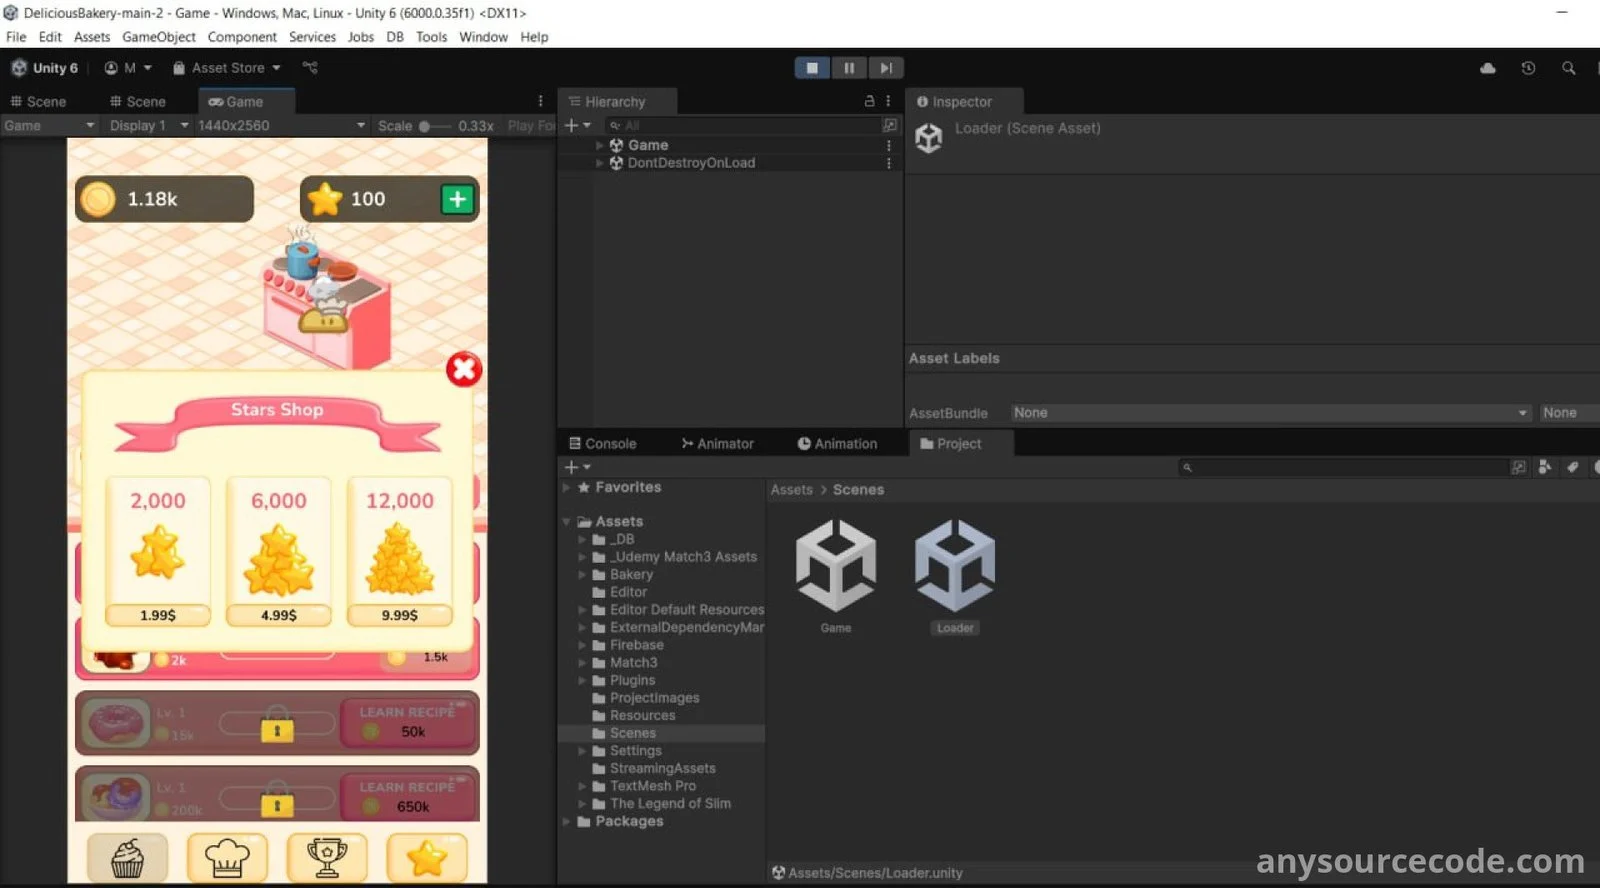Click the toolbar search magnifier icon
Viewport: 1600px width, 888px height.
(1568, 68)
